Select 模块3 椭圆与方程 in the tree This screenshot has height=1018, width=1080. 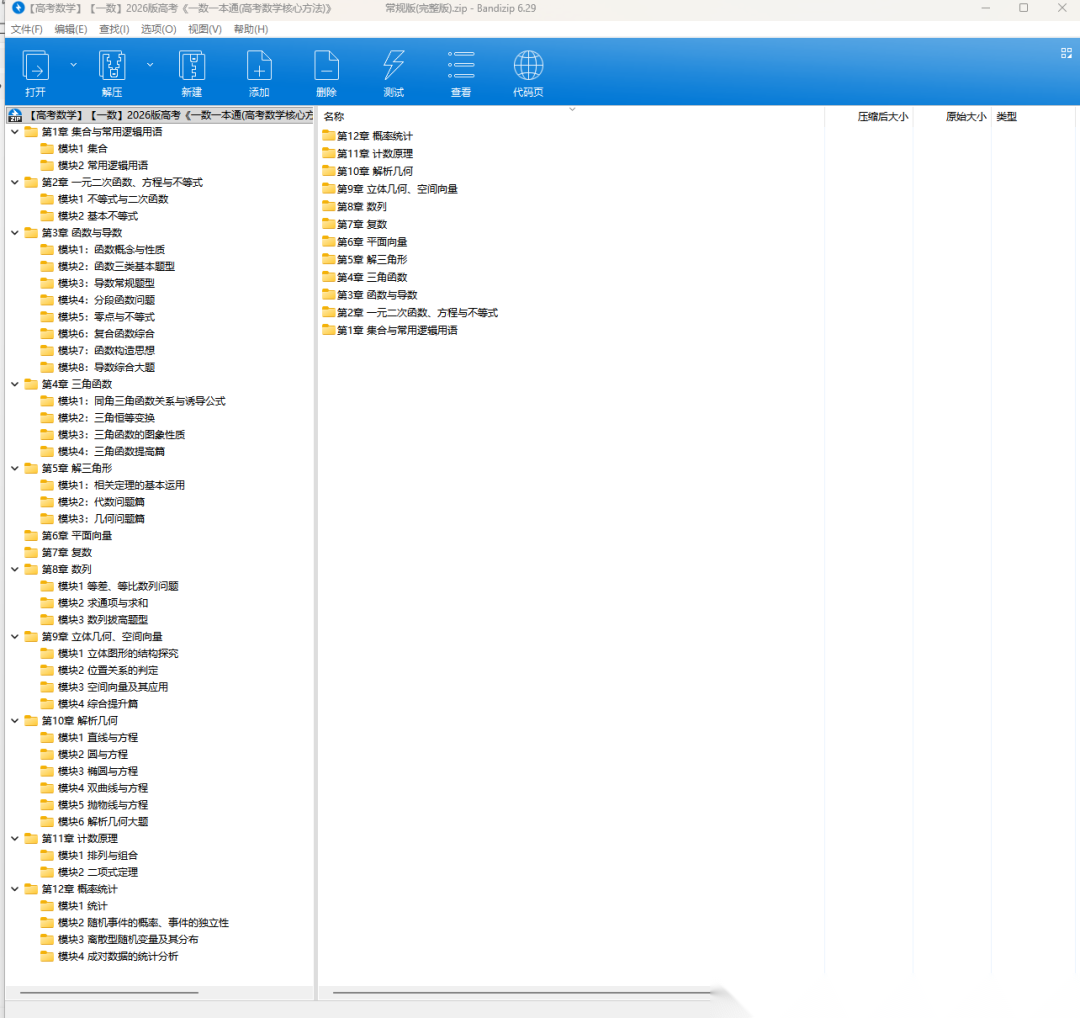(97, 771)
